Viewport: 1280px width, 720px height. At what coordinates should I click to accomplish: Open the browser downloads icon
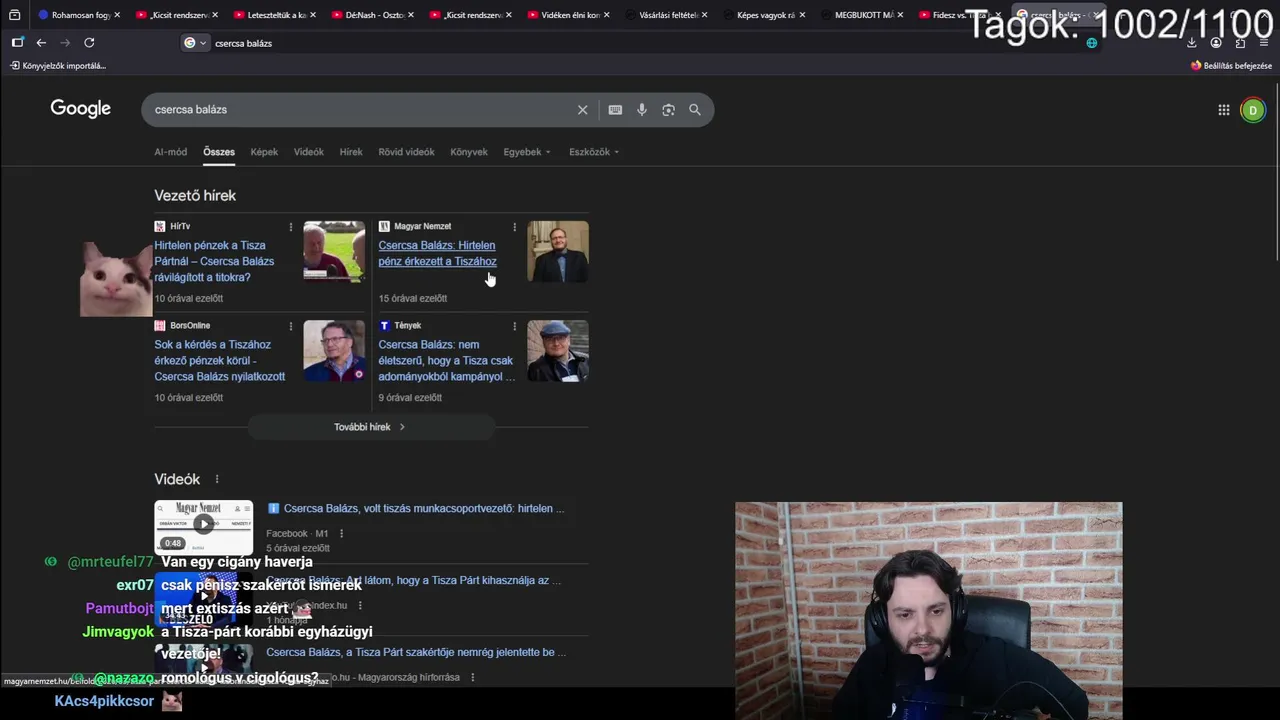click(1192, 43)
